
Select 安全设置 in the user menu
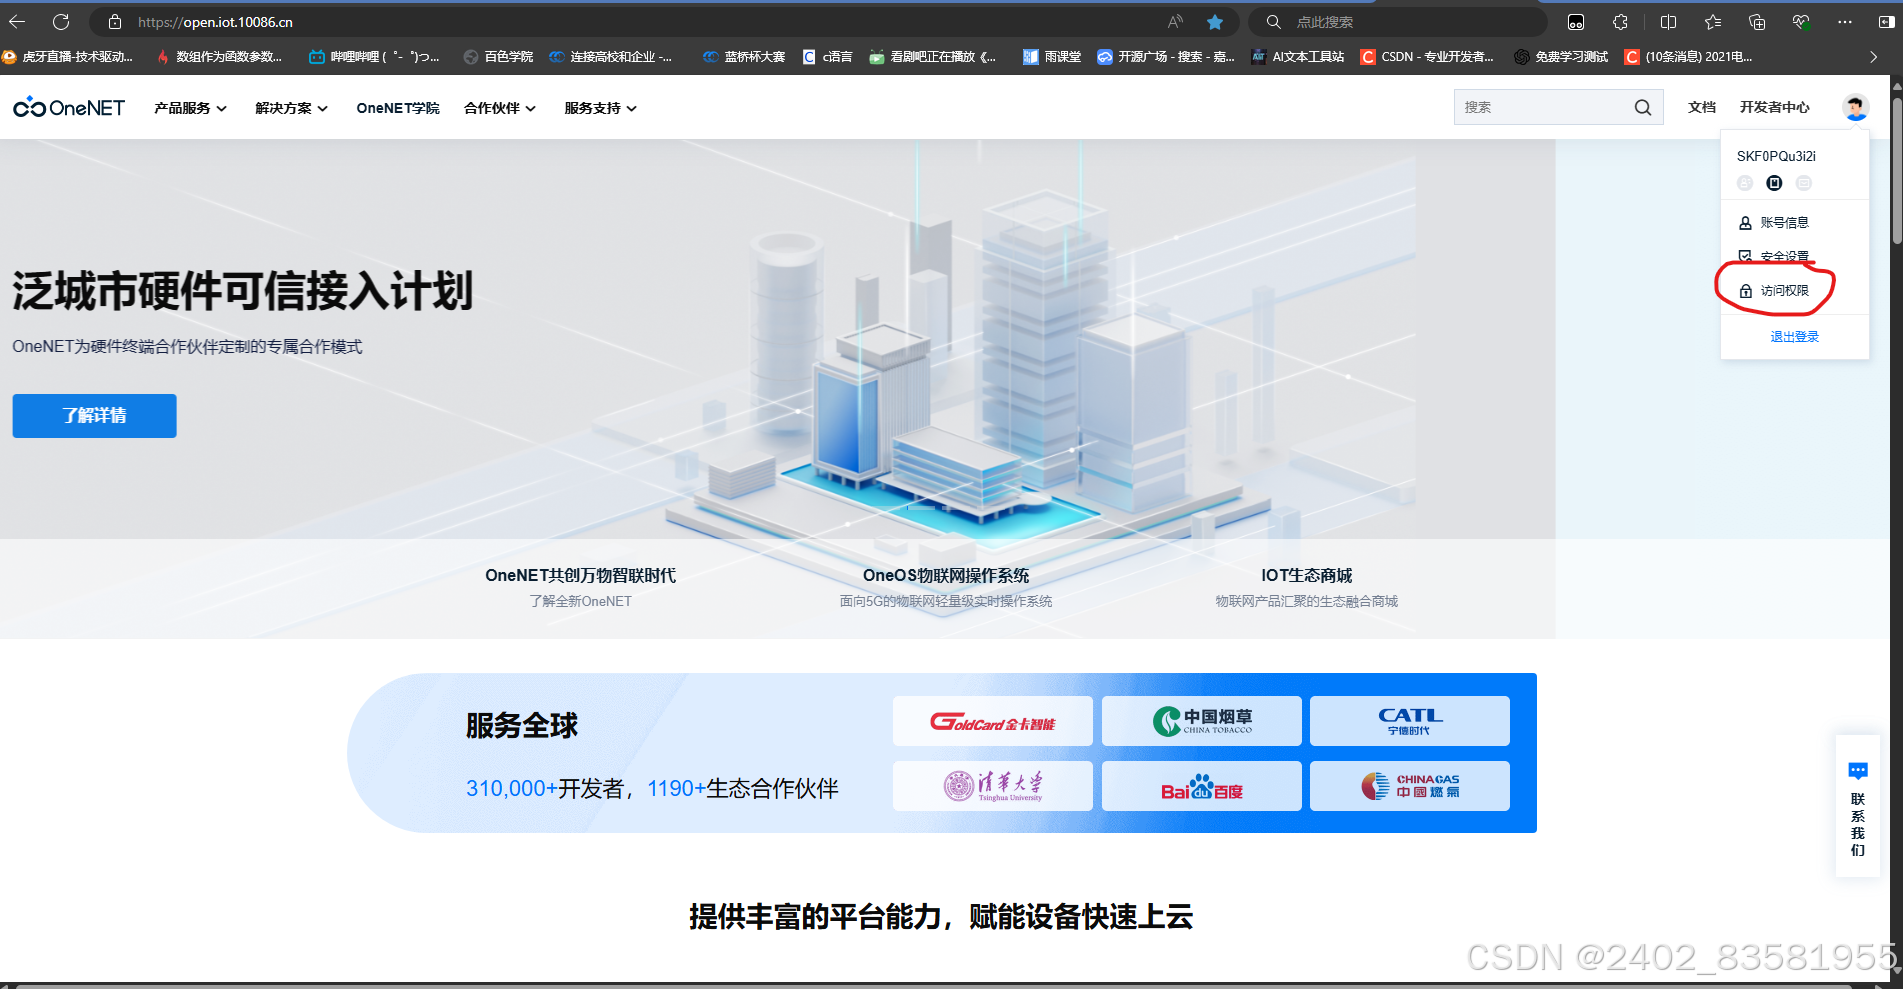(x=1785, y=256)
